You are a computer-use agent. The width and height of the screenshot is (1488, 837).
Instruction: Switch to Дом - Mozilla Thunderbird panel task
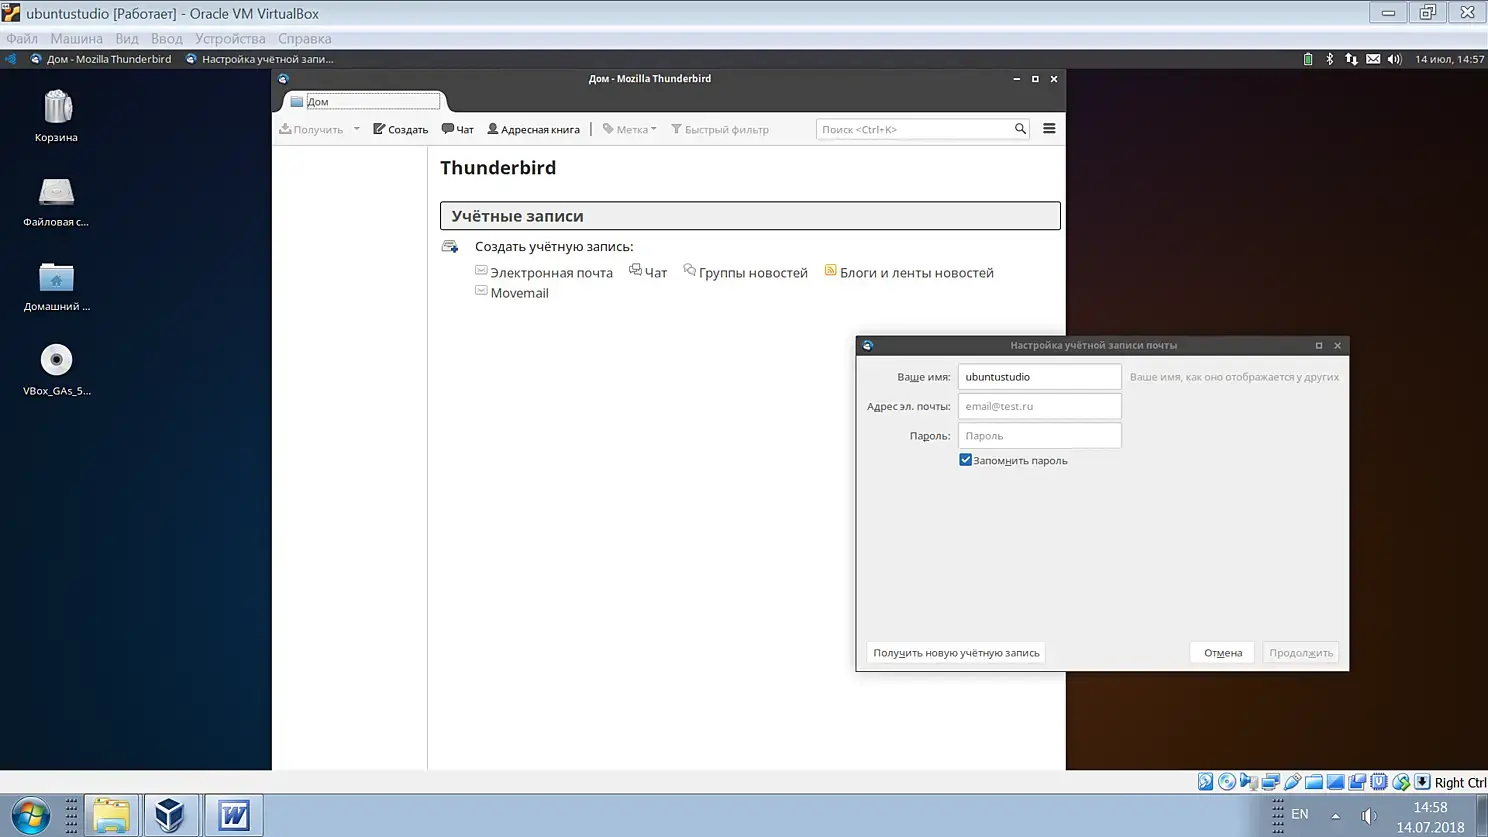(x=101, y=59)
